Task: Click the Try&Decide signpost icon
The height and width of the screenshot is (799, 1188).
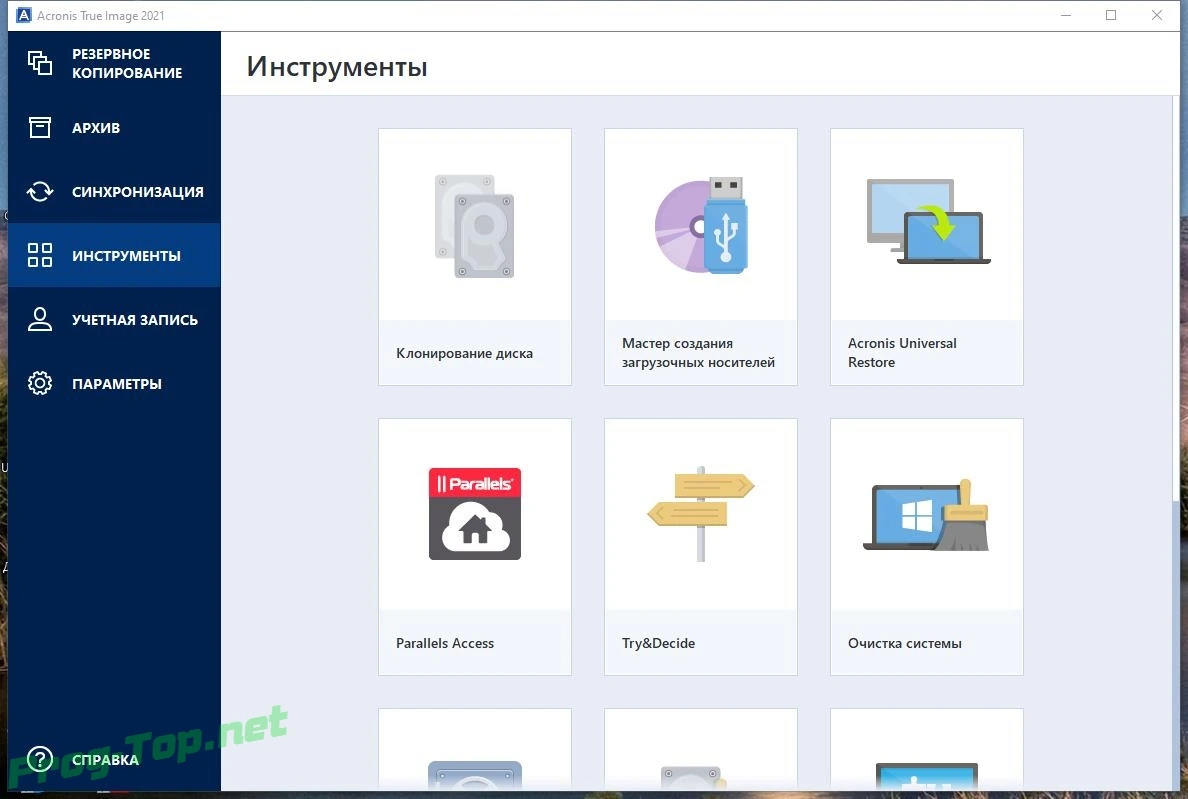Action: tap(701, 513)
